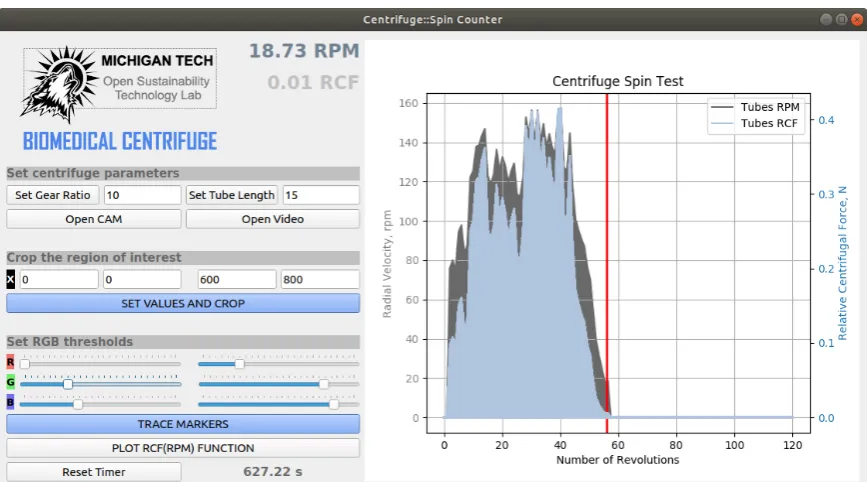
Task: Focus the gear ratio field showing 10
Action: [142, 195]
